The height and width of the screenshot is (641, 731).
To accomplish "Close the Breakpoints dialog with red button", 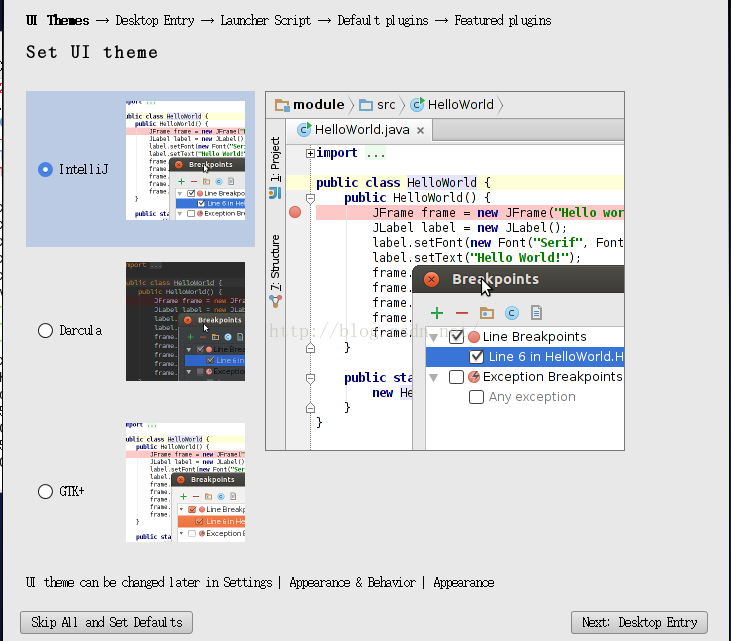I will [x=432, y=279].
